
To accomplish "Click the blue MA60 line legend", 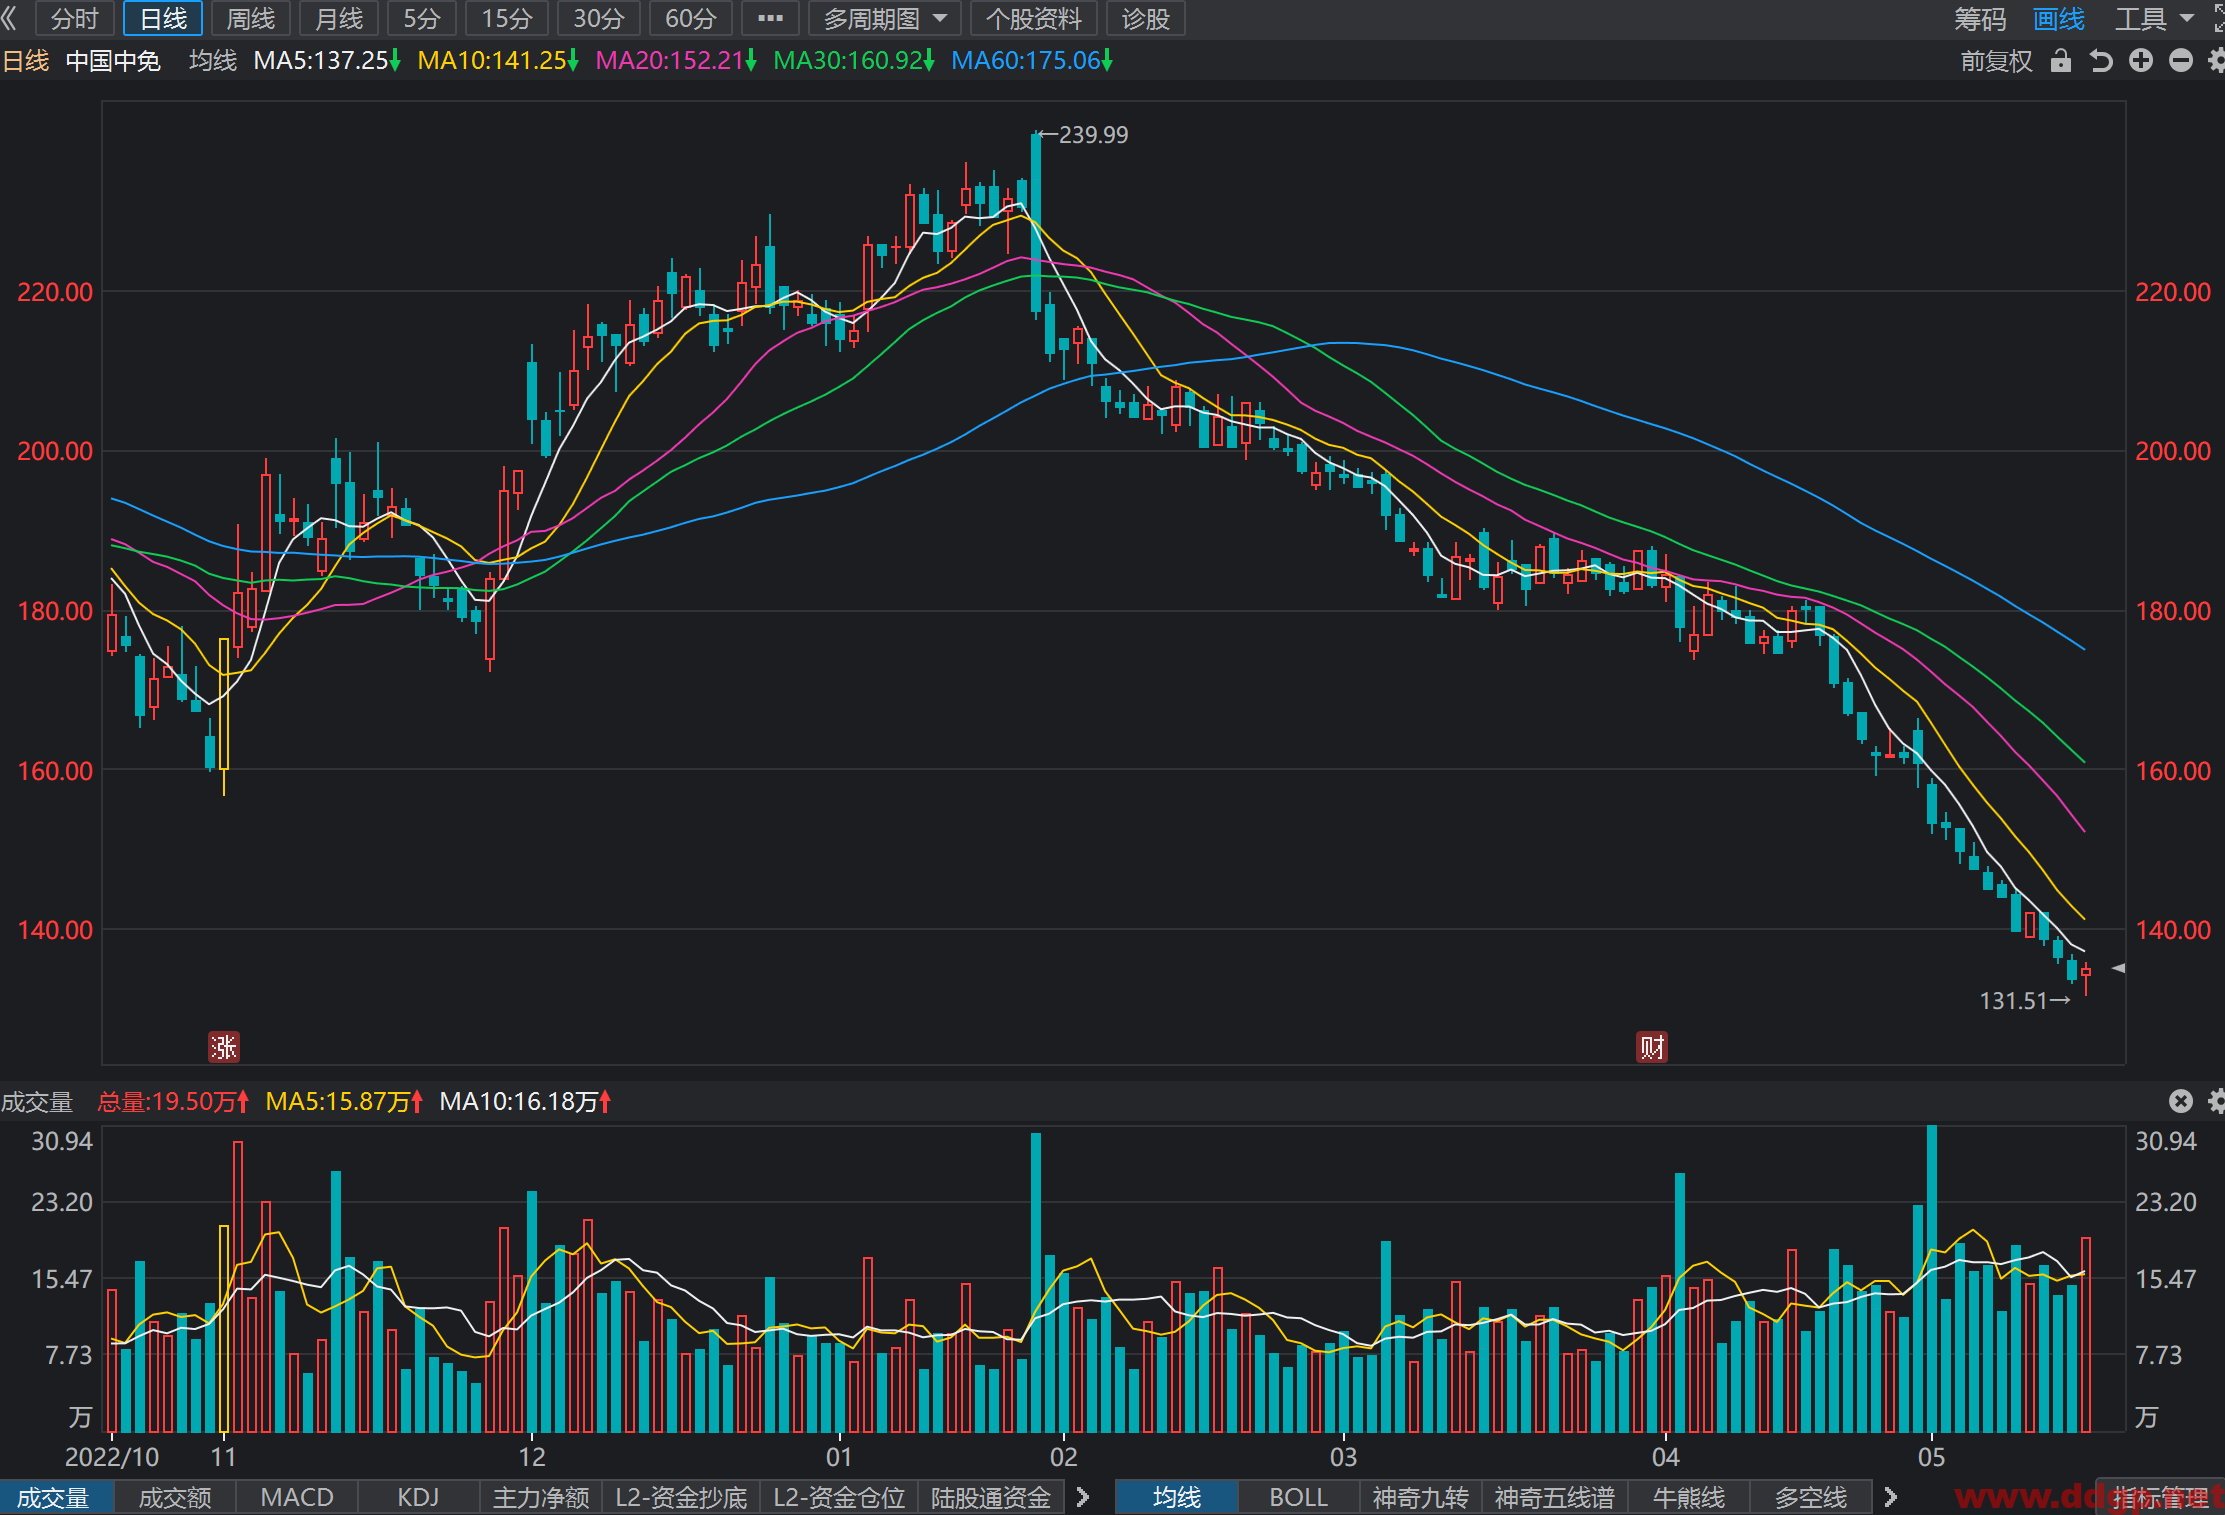I will click(1031, 61).
